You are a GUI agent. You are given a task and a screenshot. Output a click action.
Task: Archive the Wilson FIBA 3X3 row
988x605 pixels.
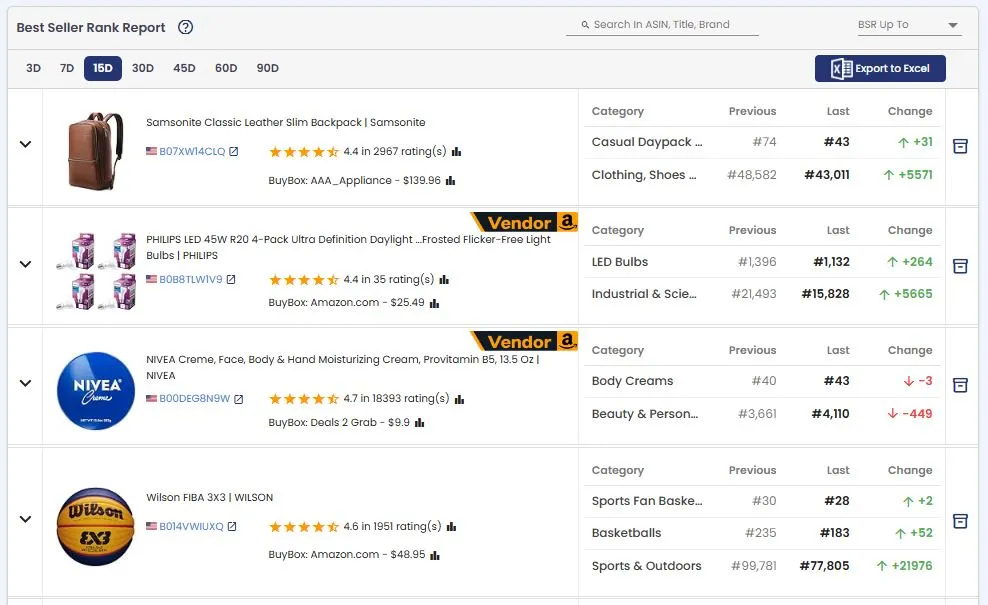click(x=960, y=521)
